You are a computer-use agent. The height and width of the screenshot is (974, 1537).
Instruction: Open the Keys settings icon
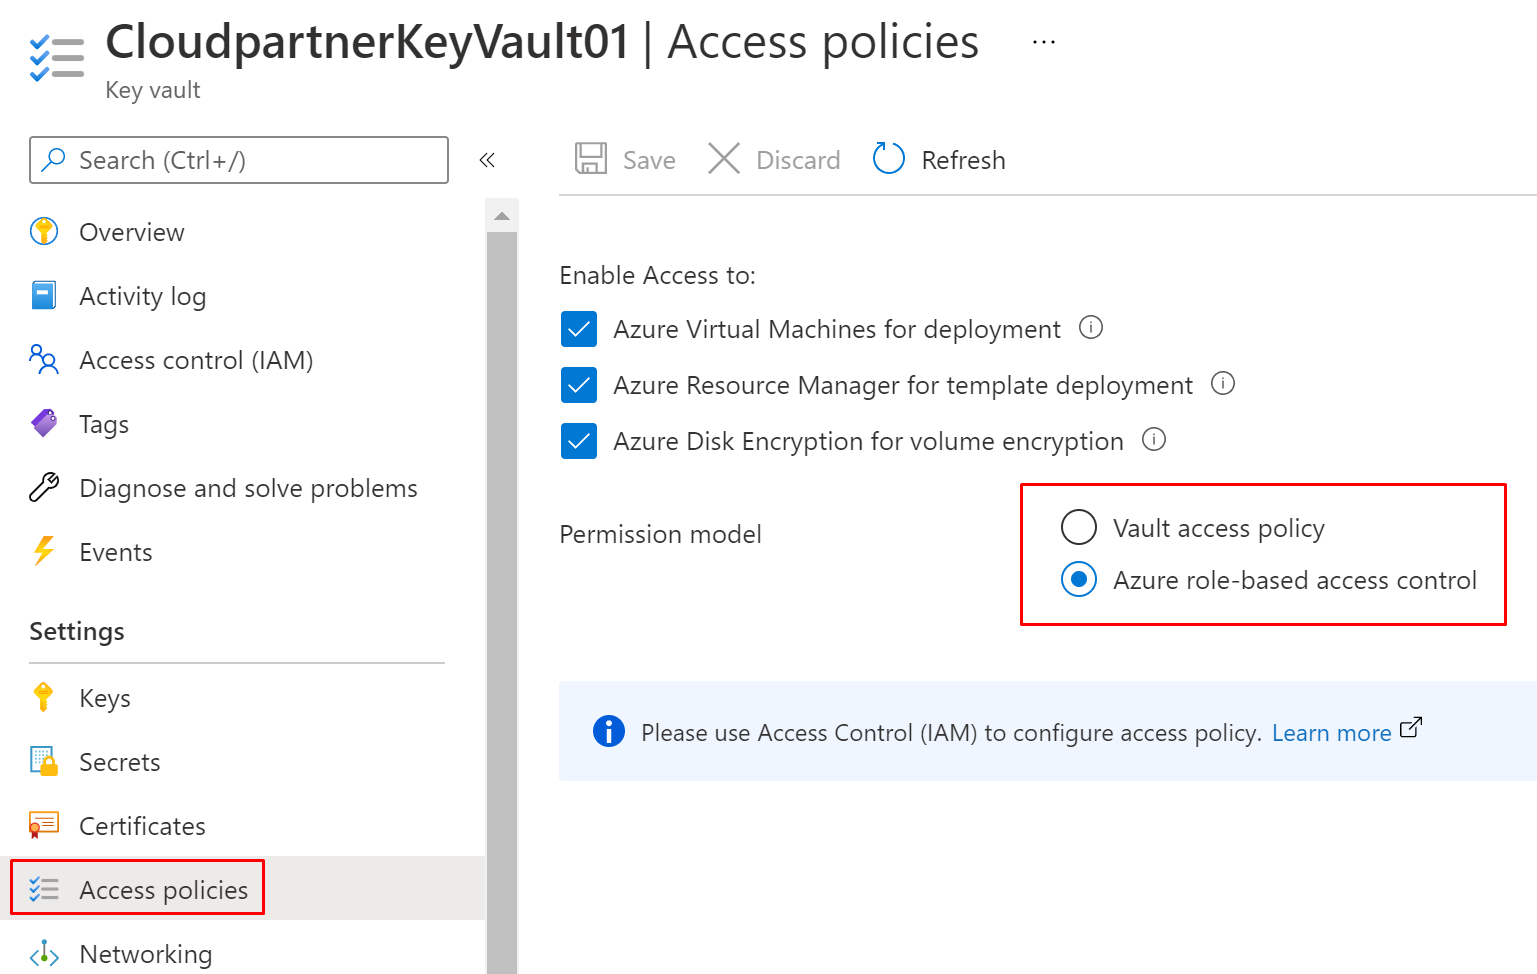click(x=44, y=698)
